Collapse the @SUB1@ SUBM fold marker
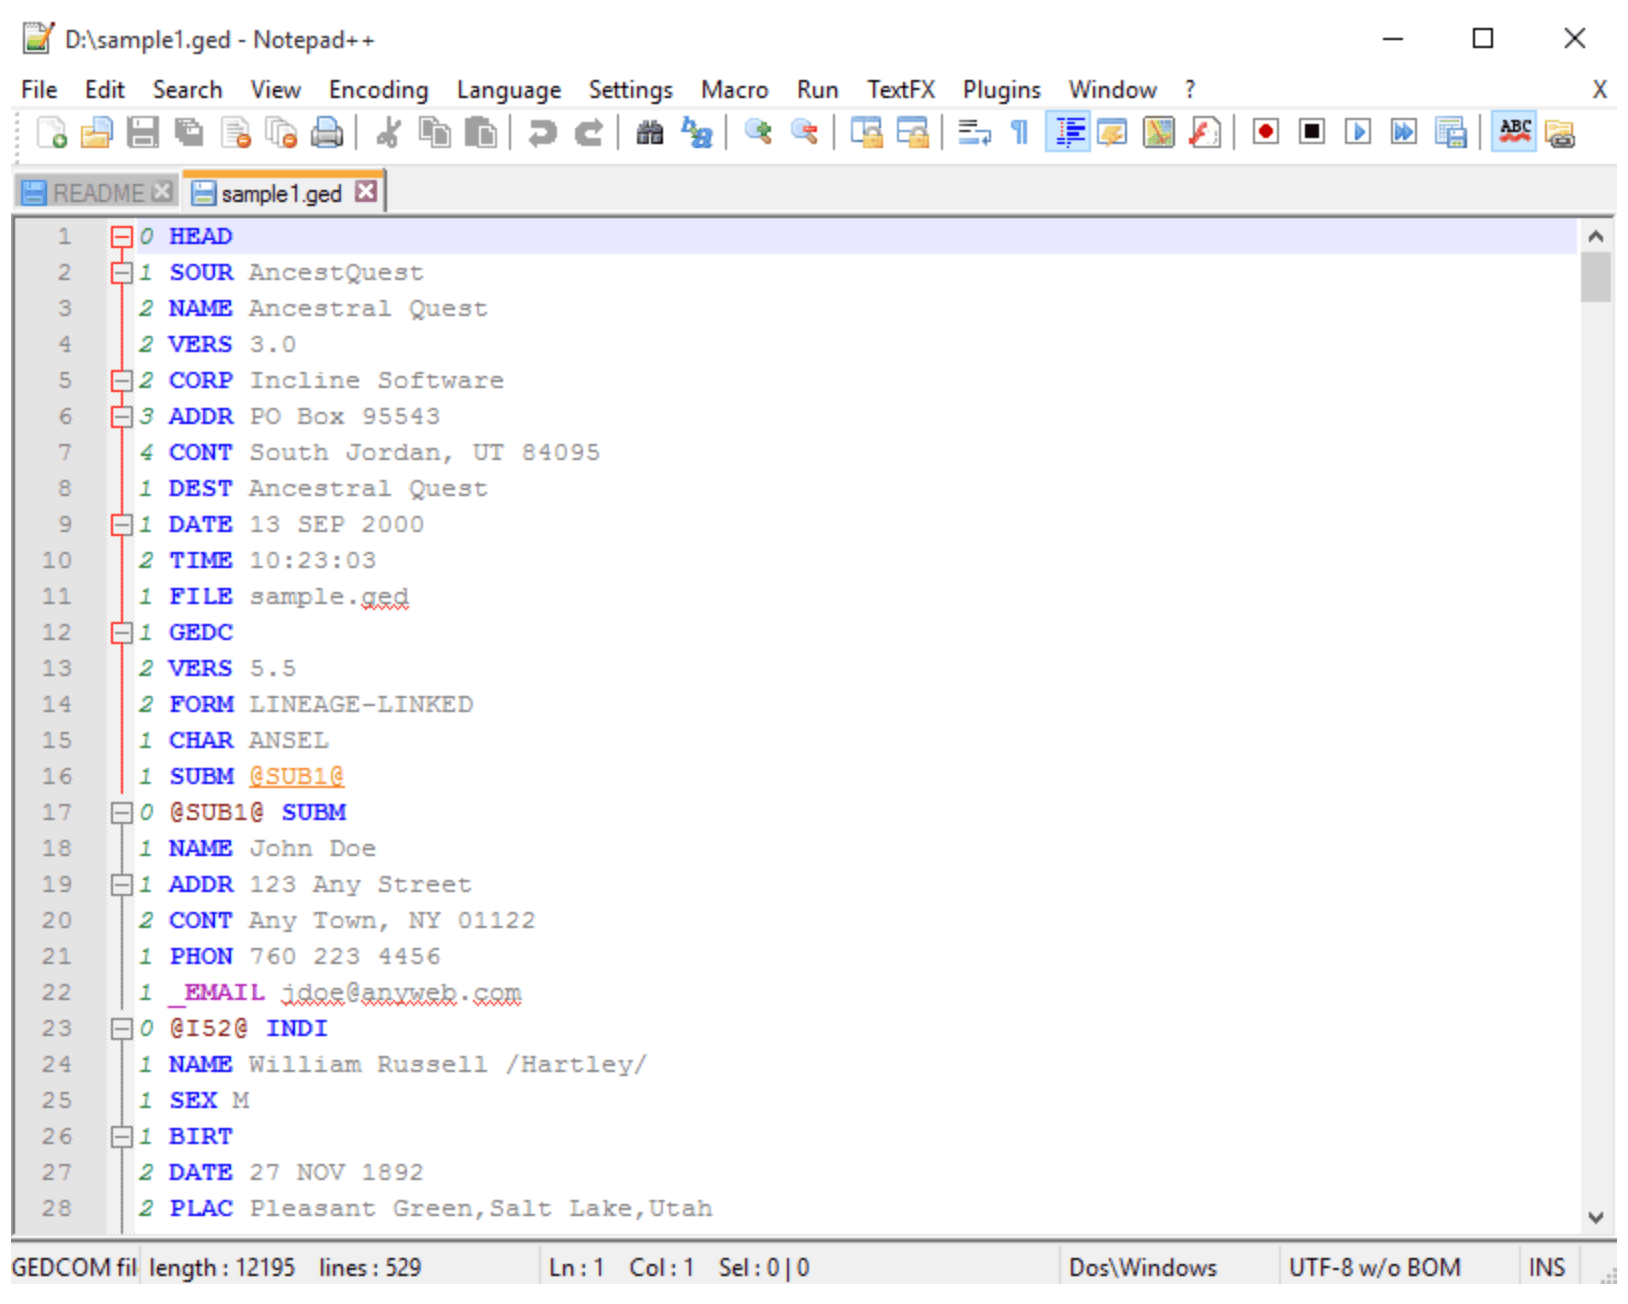This screenshot has width=1628, height=1304. [122, 813]
